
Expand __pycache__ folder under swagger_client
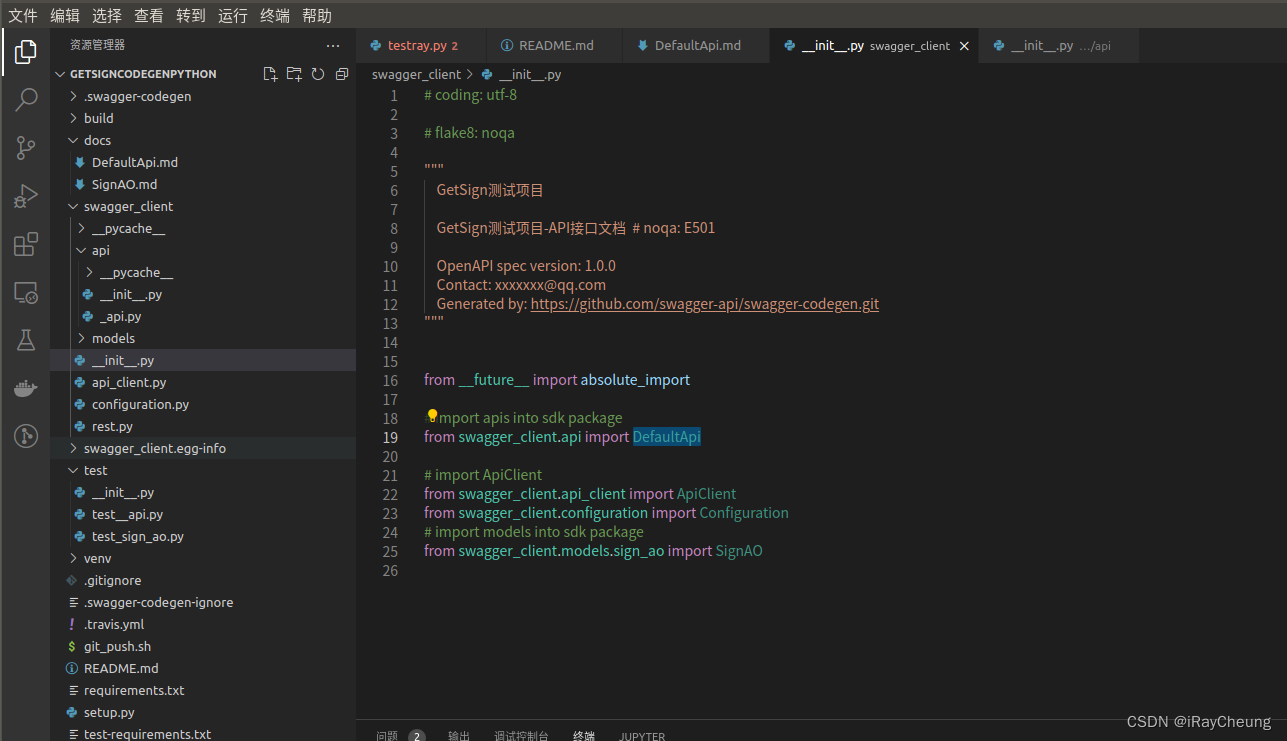tap(203, 228)
